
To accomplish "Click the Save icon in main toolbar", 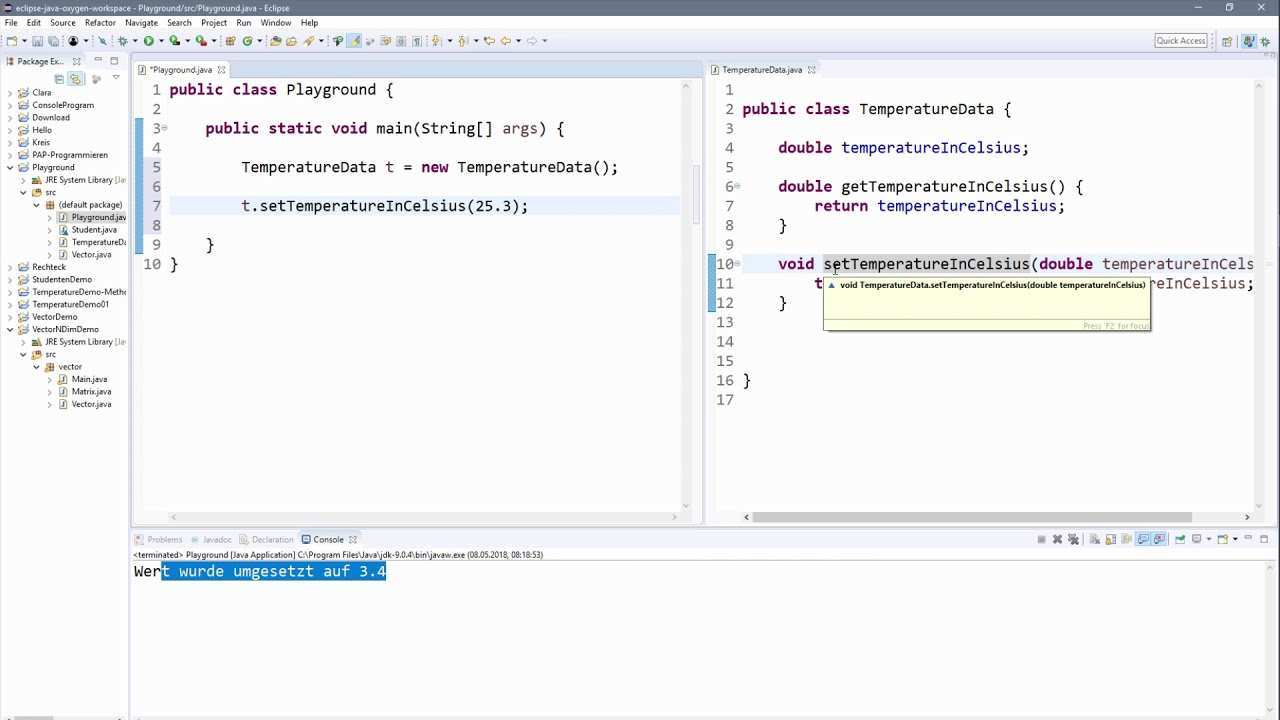I will [x=37, y=41].
